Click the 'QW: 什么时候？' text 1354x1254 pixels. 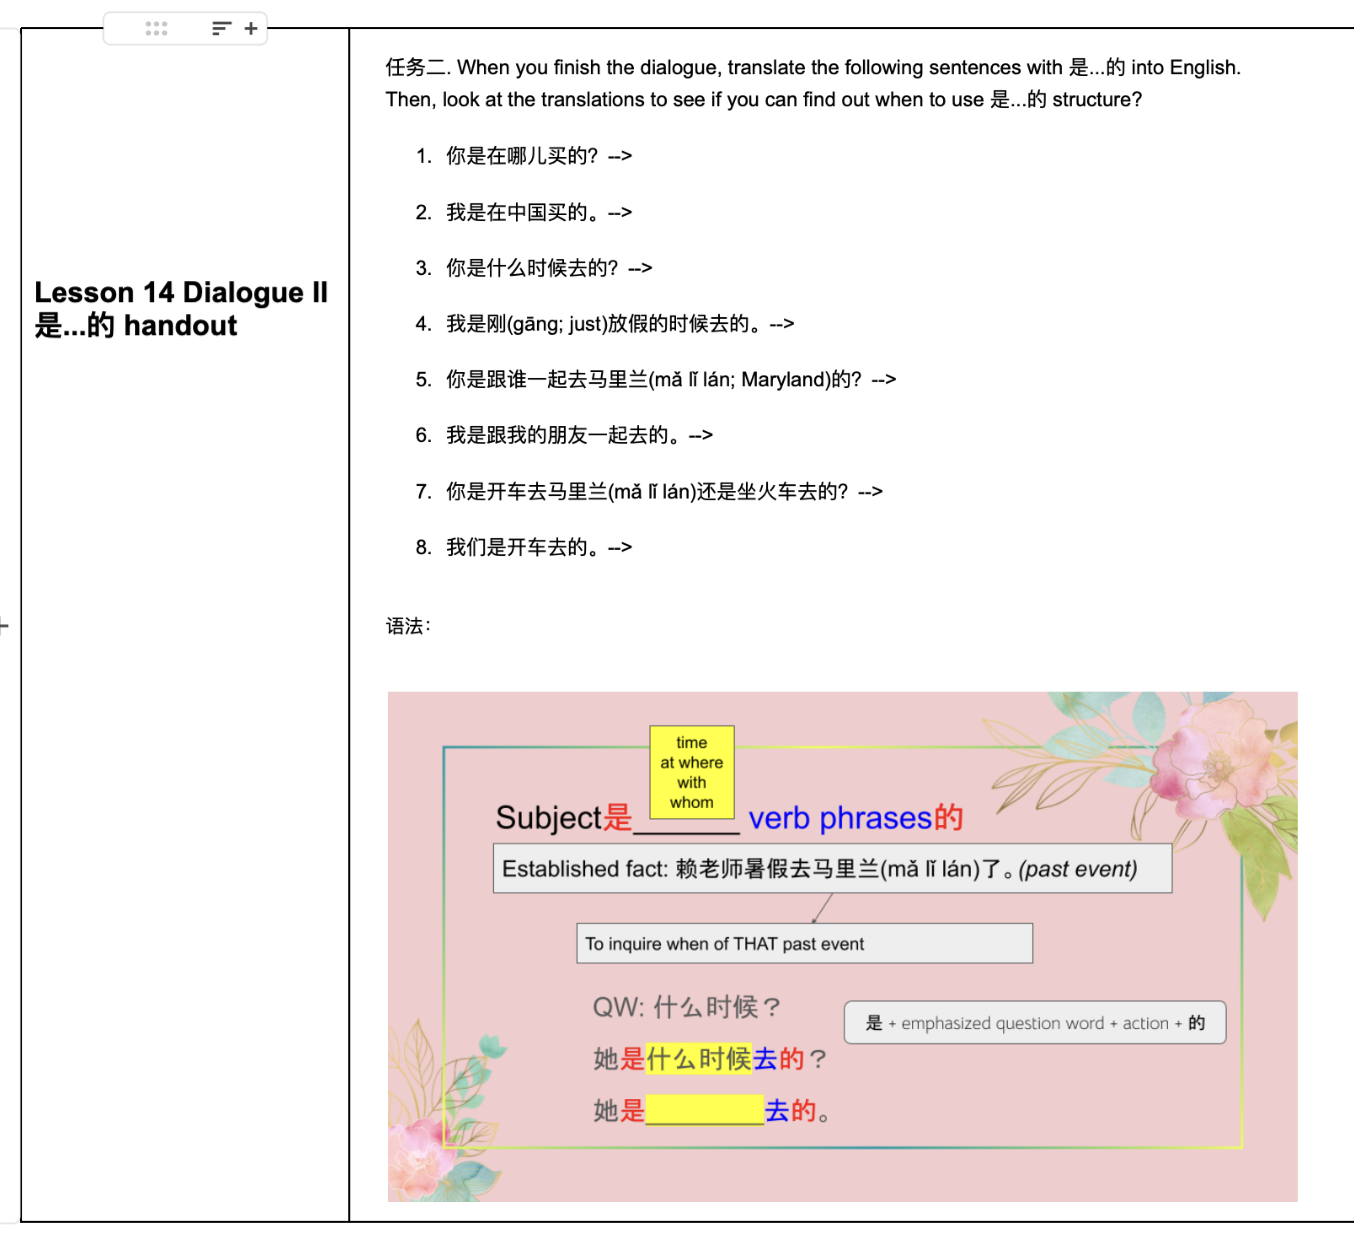[686, 1007]
